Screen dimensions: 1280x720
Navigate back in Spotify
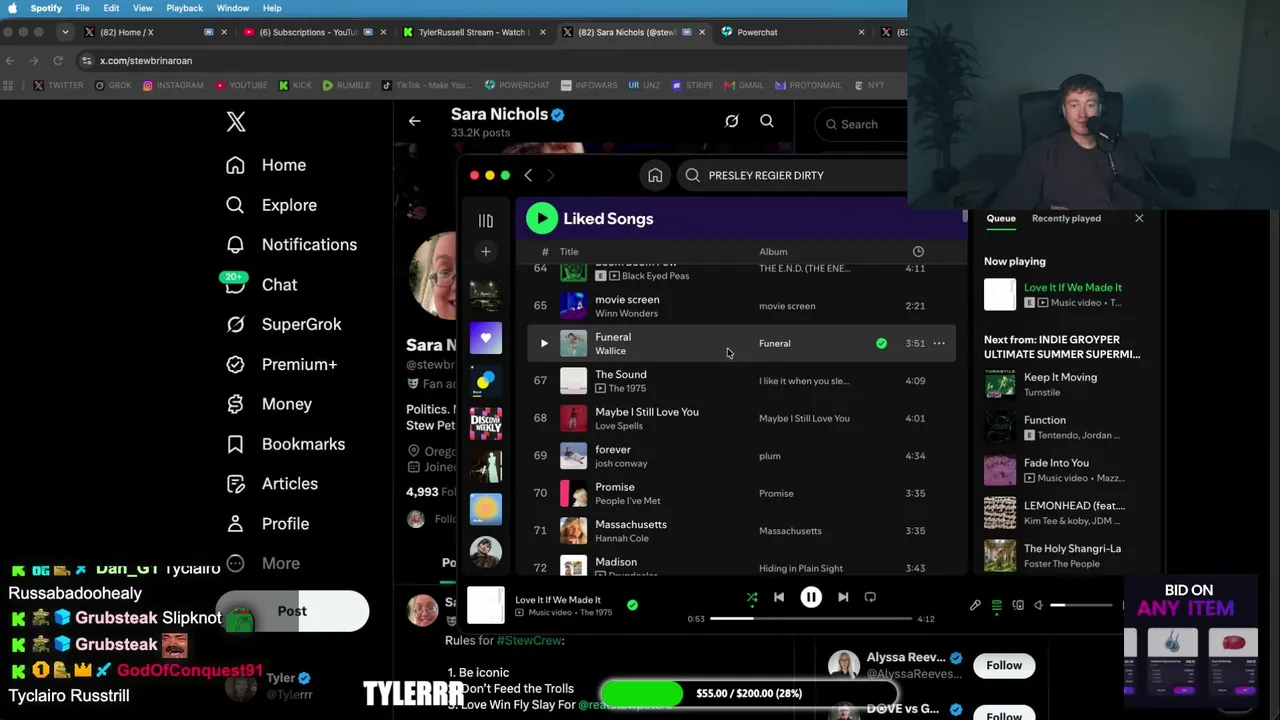click(528, 175)
